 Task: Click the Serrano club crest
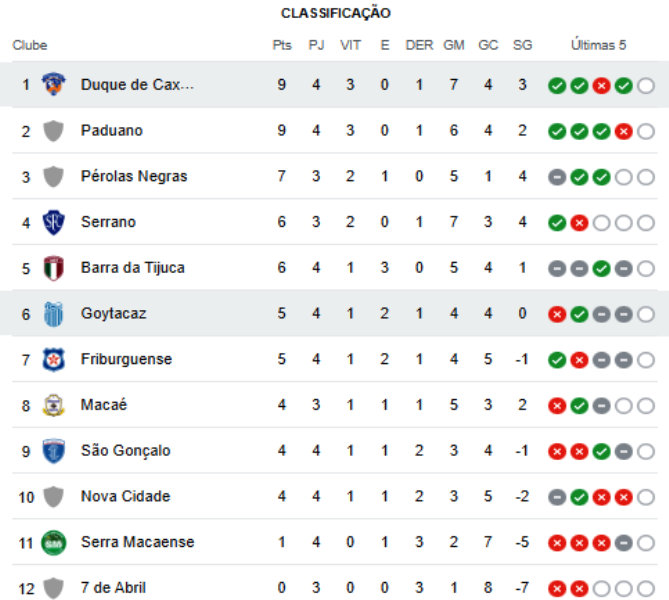53,222
